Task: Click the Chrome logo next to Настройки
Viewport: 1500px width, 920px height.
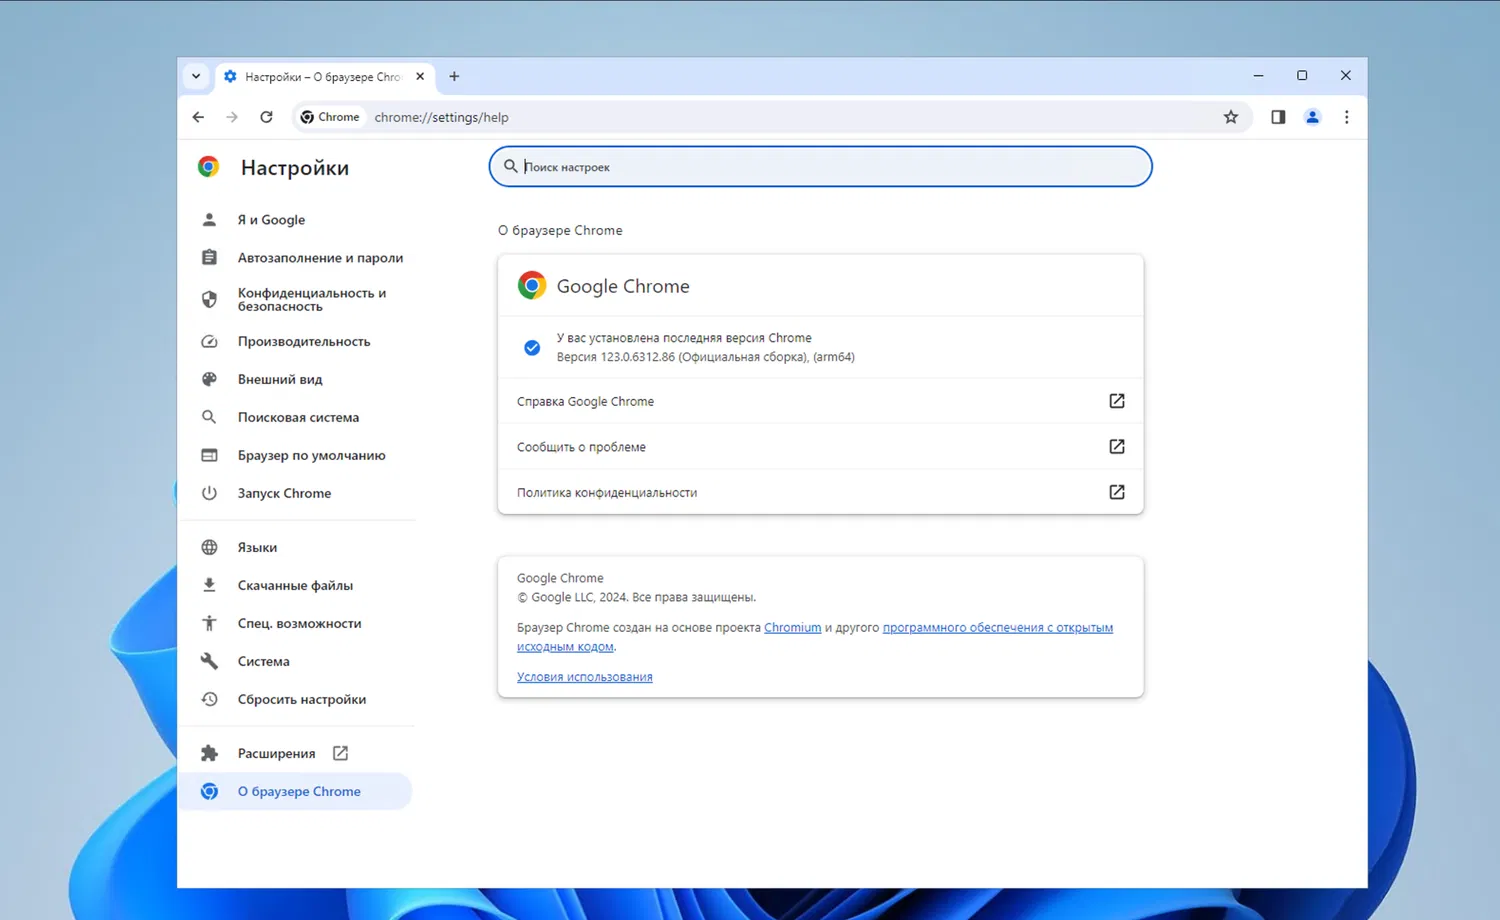Action: click(208, 167)
